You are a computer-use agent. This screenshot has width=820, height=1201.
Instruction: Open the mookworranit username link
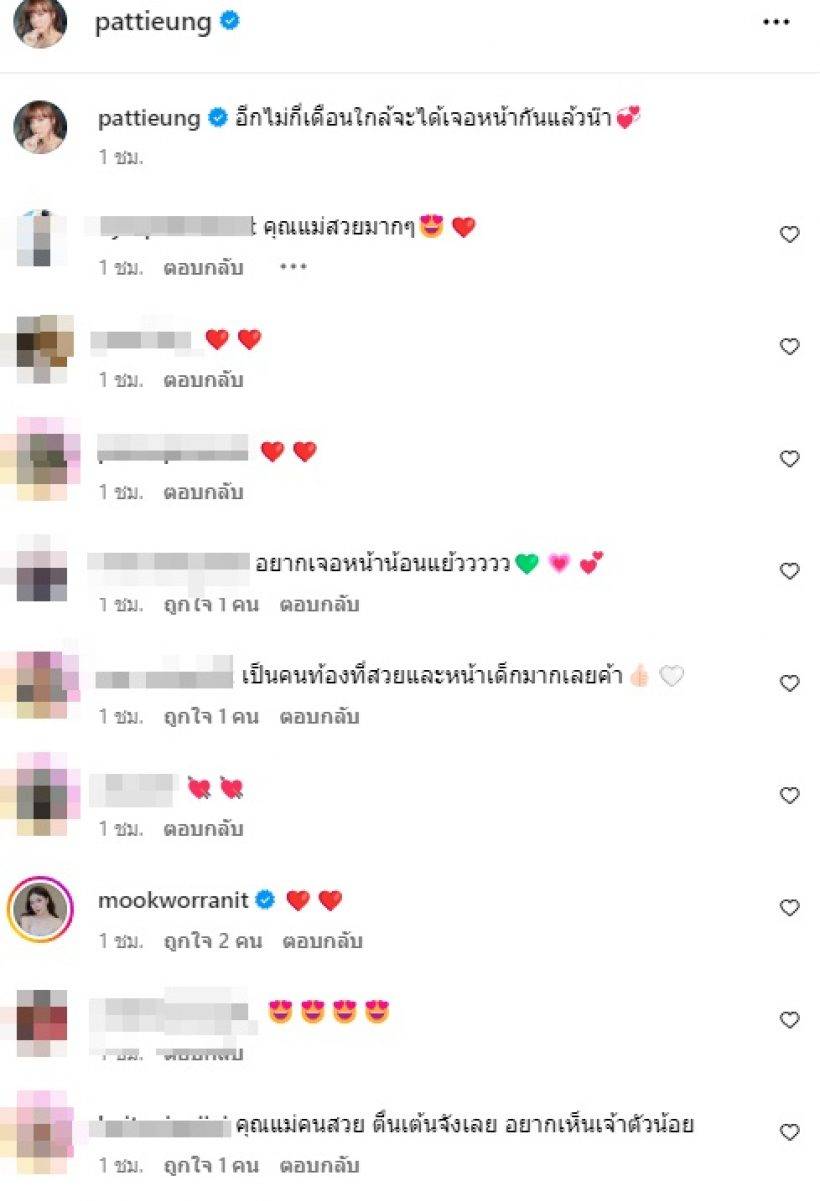[x=174, y=900]
